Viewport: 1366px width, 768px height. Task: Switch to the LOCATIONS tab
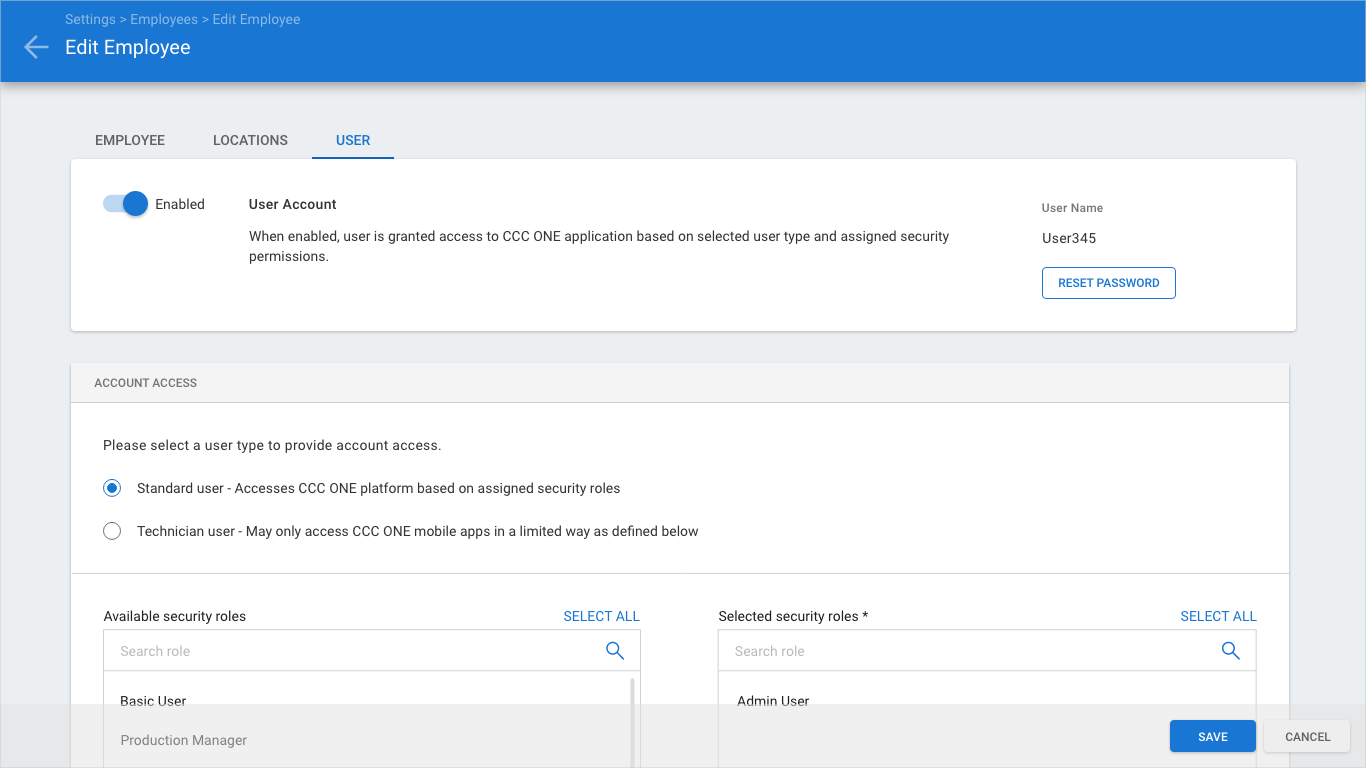click(250, 140)
